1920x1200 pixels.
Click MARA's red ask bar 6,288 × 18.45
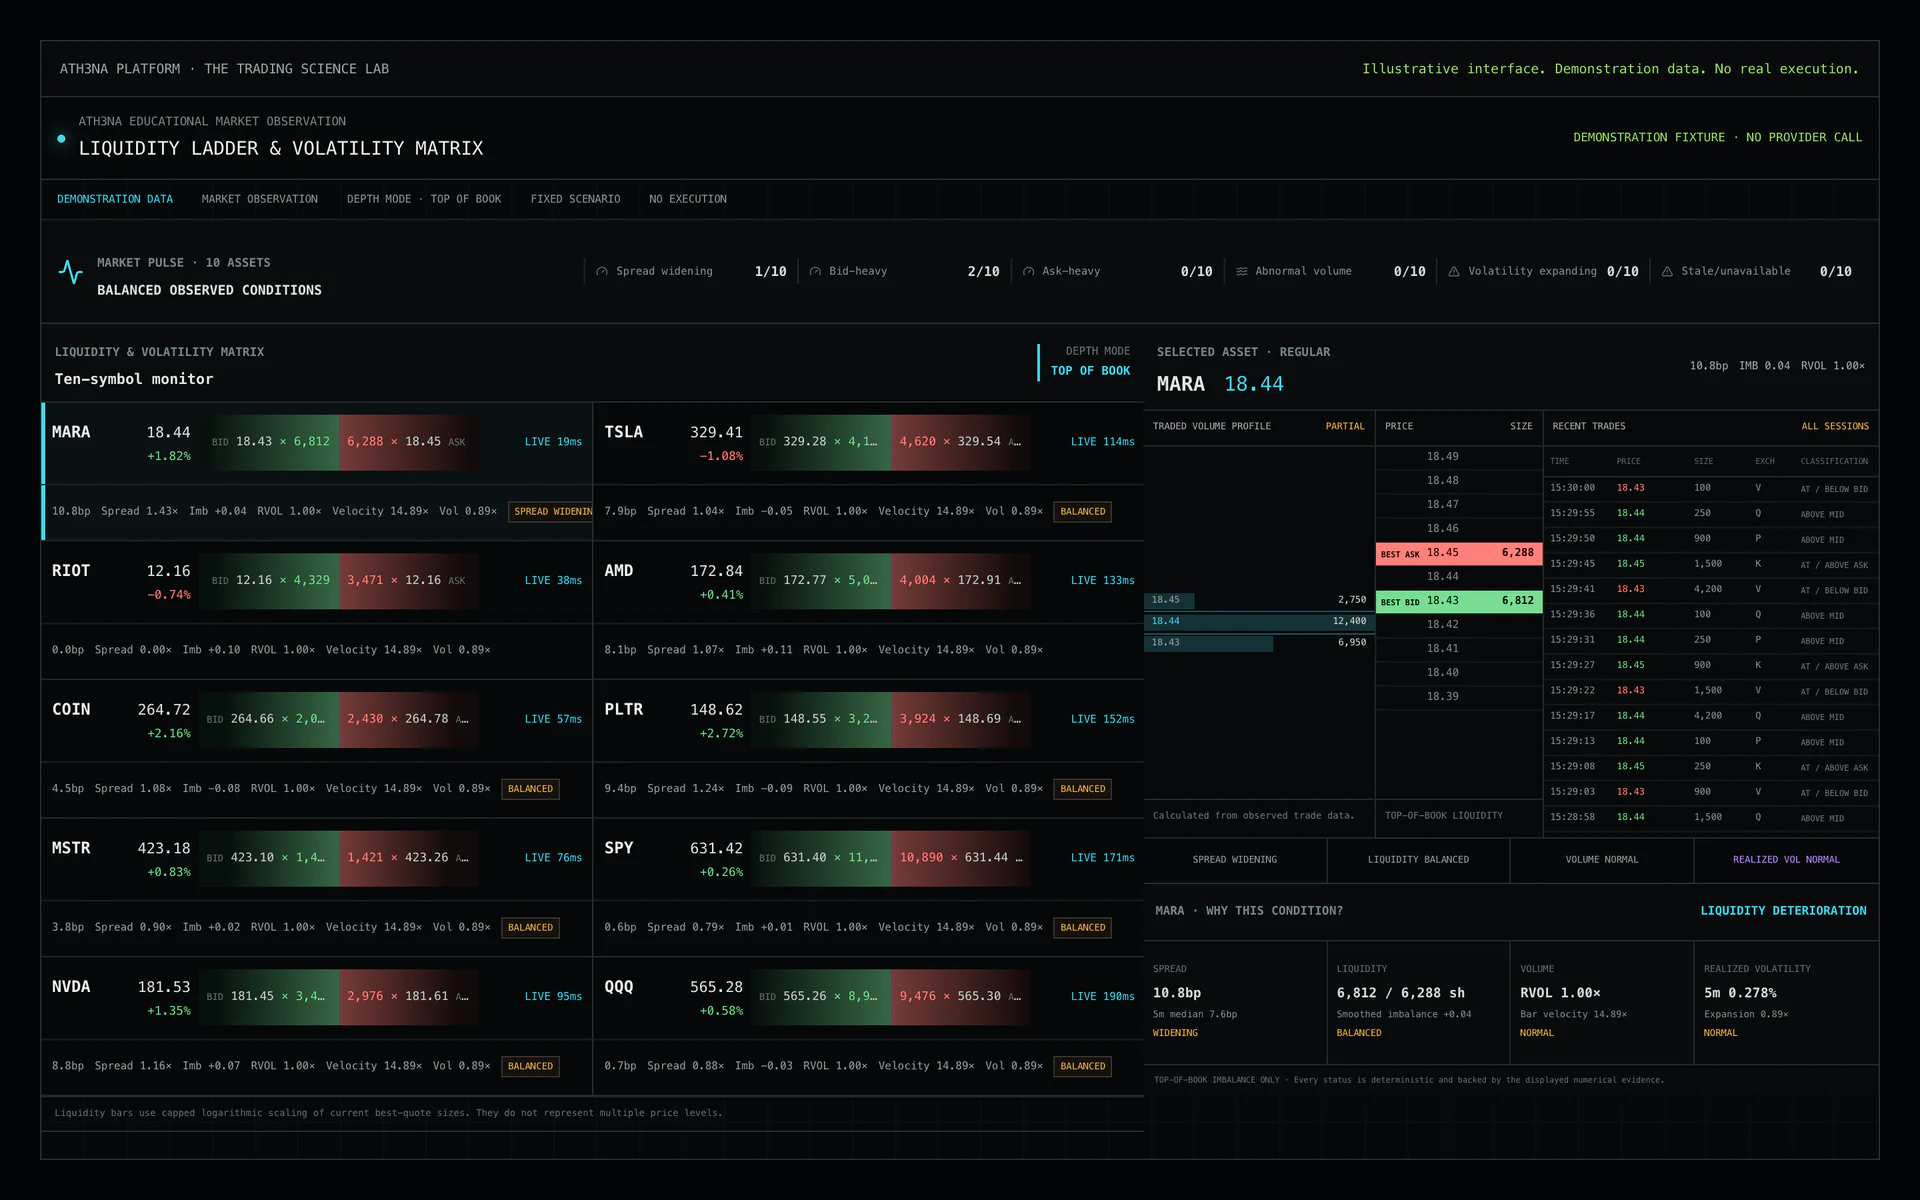pyautogui.click(x=408, y=442)
